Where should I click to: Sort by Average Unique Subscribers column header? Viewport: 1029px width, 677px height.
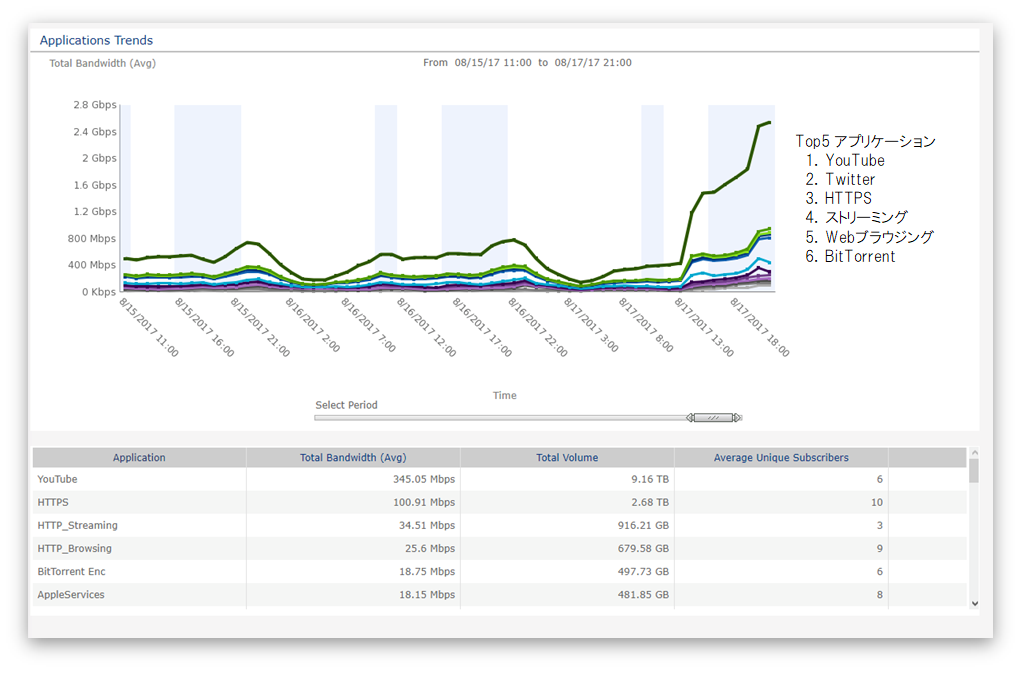[x=781, y=458]
